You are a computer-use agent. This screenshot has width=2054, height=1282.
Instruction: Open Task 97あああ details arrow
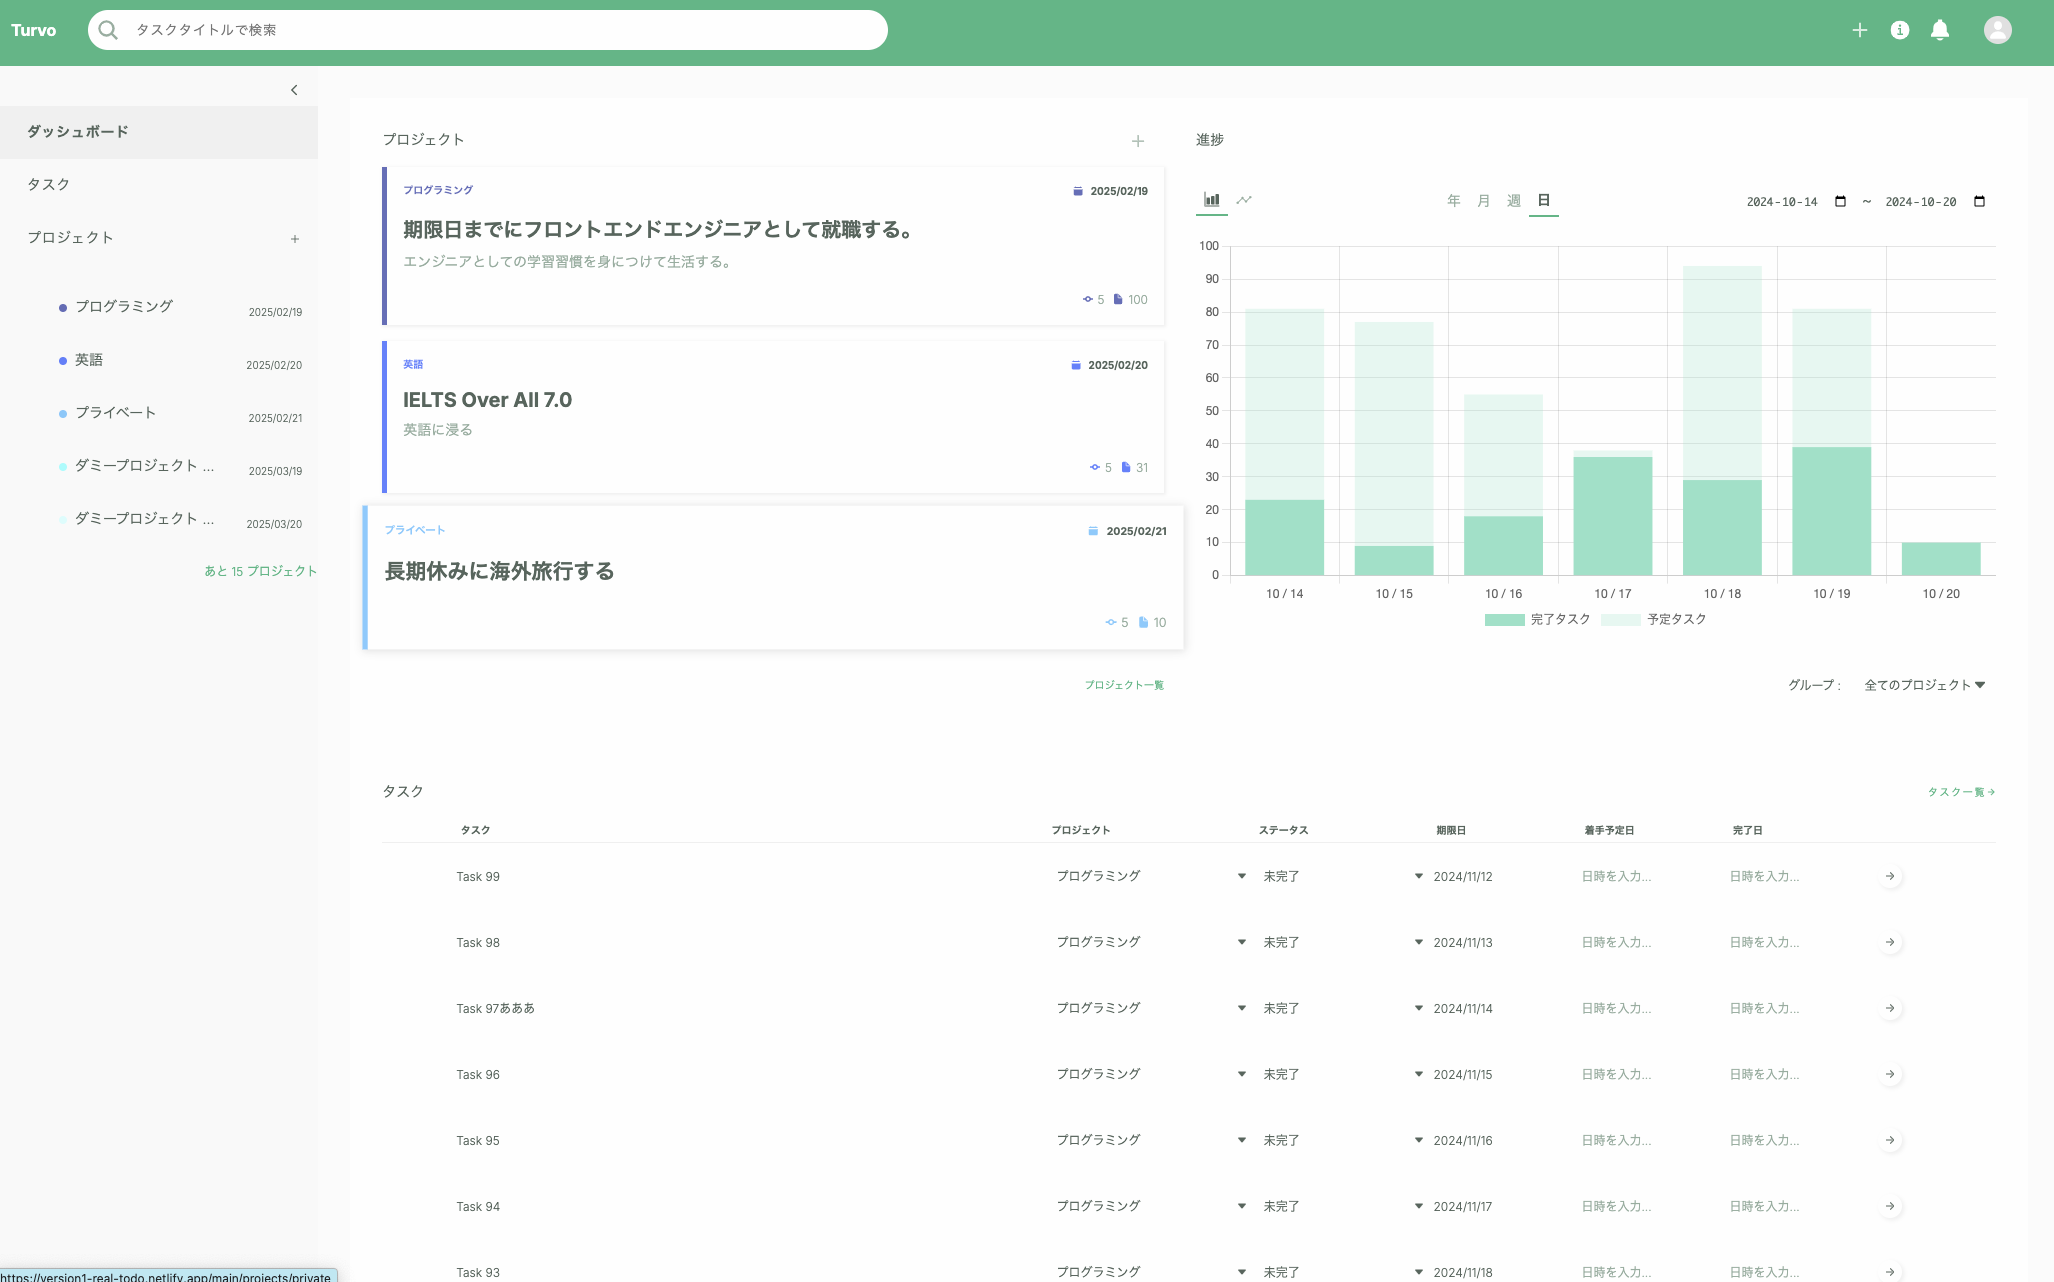pos(1889,1008)
